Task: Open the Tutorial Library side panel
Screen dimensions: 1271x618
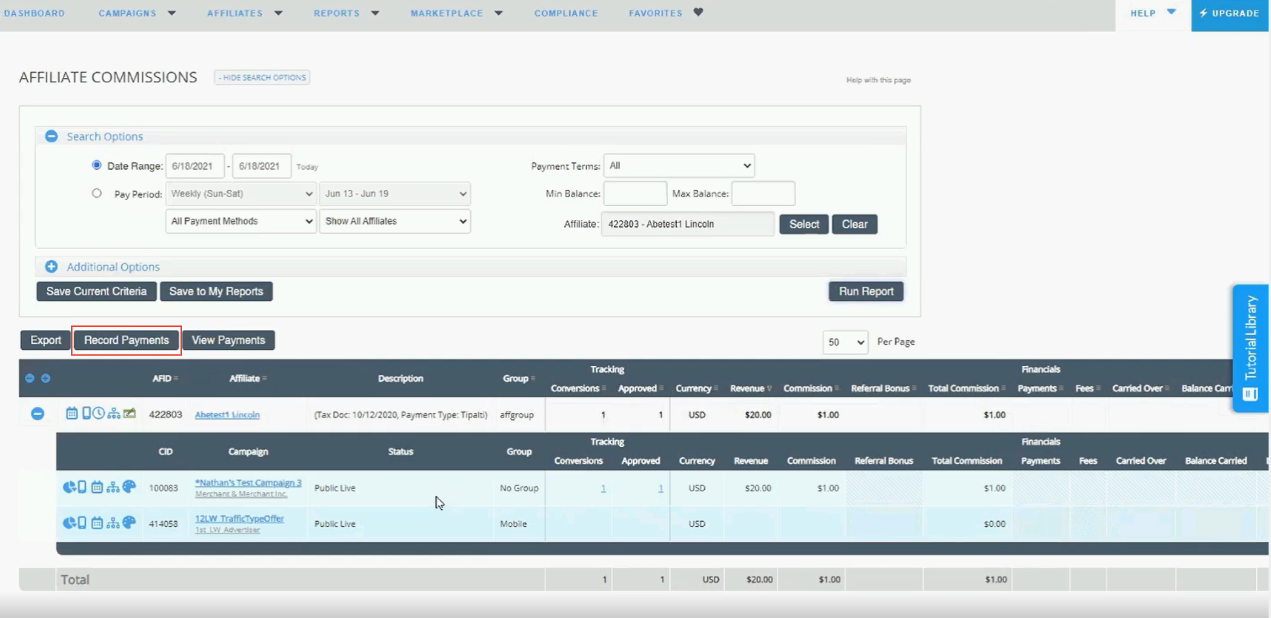Action: (1250, 350)
